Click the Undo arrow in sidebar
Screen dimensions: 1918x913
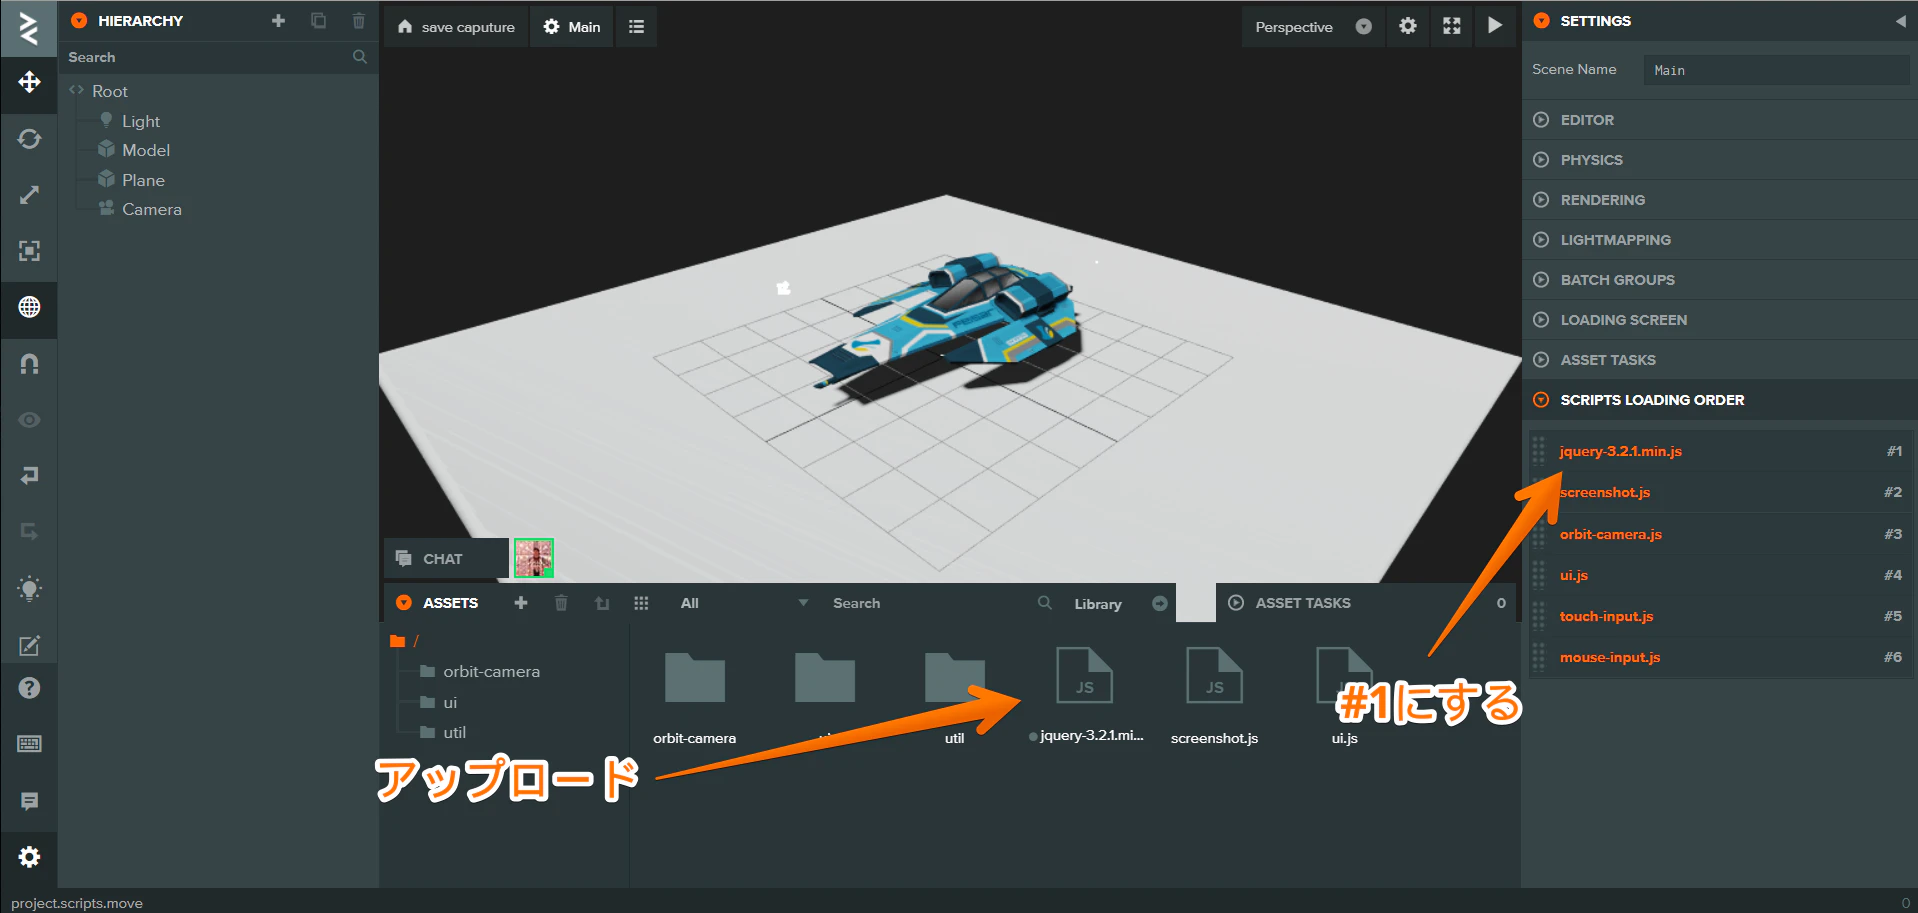29,475
